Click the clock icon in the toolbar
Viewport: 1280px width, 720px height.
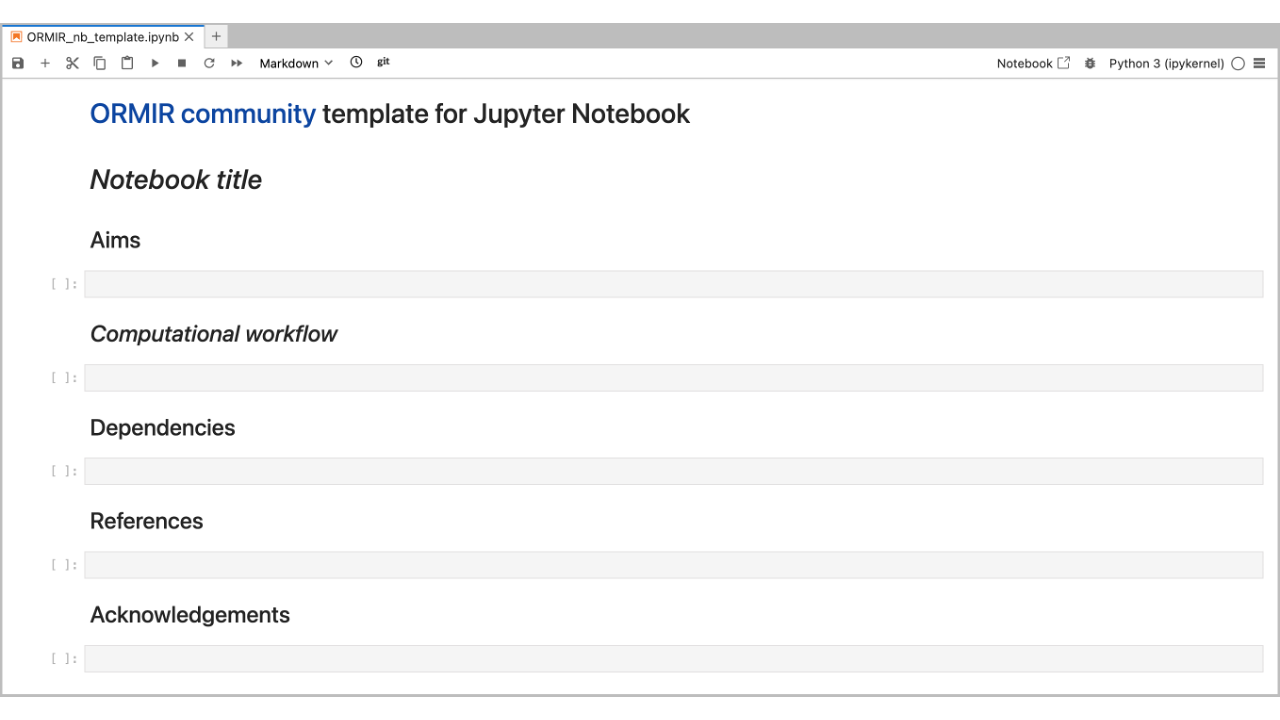[x=356, y=62]
